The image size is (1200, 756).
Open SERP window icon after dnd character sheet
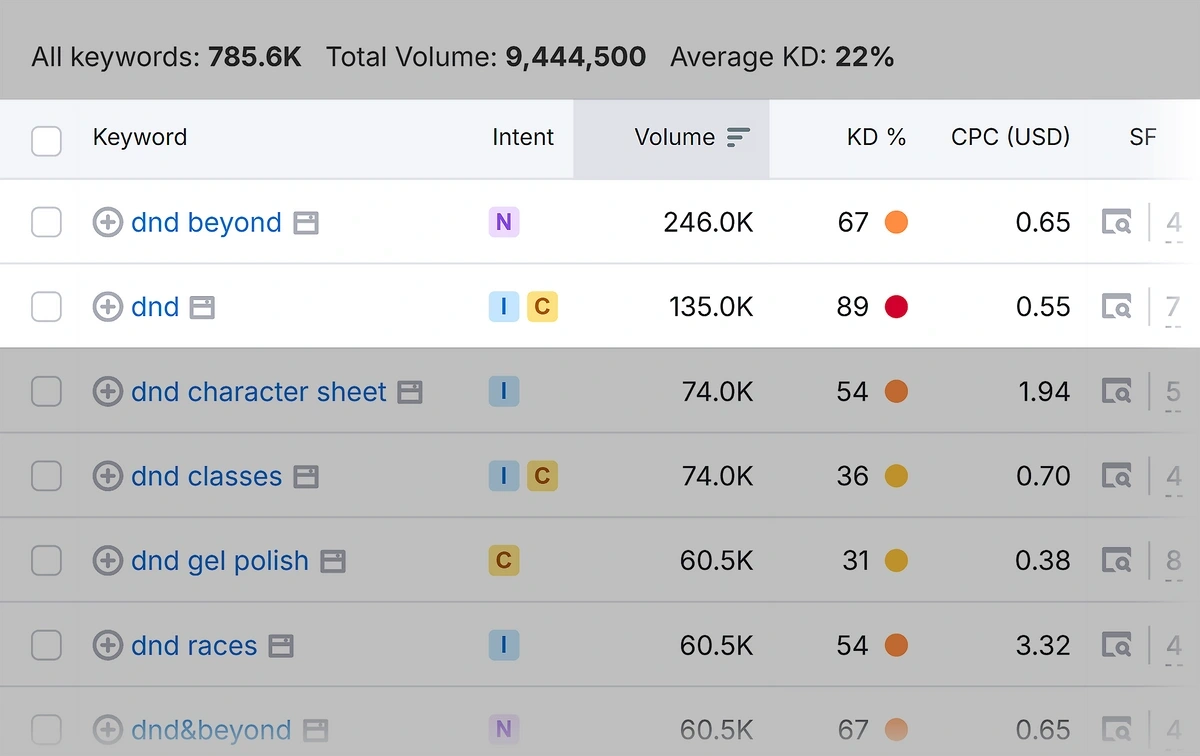[x=410, y=392]
